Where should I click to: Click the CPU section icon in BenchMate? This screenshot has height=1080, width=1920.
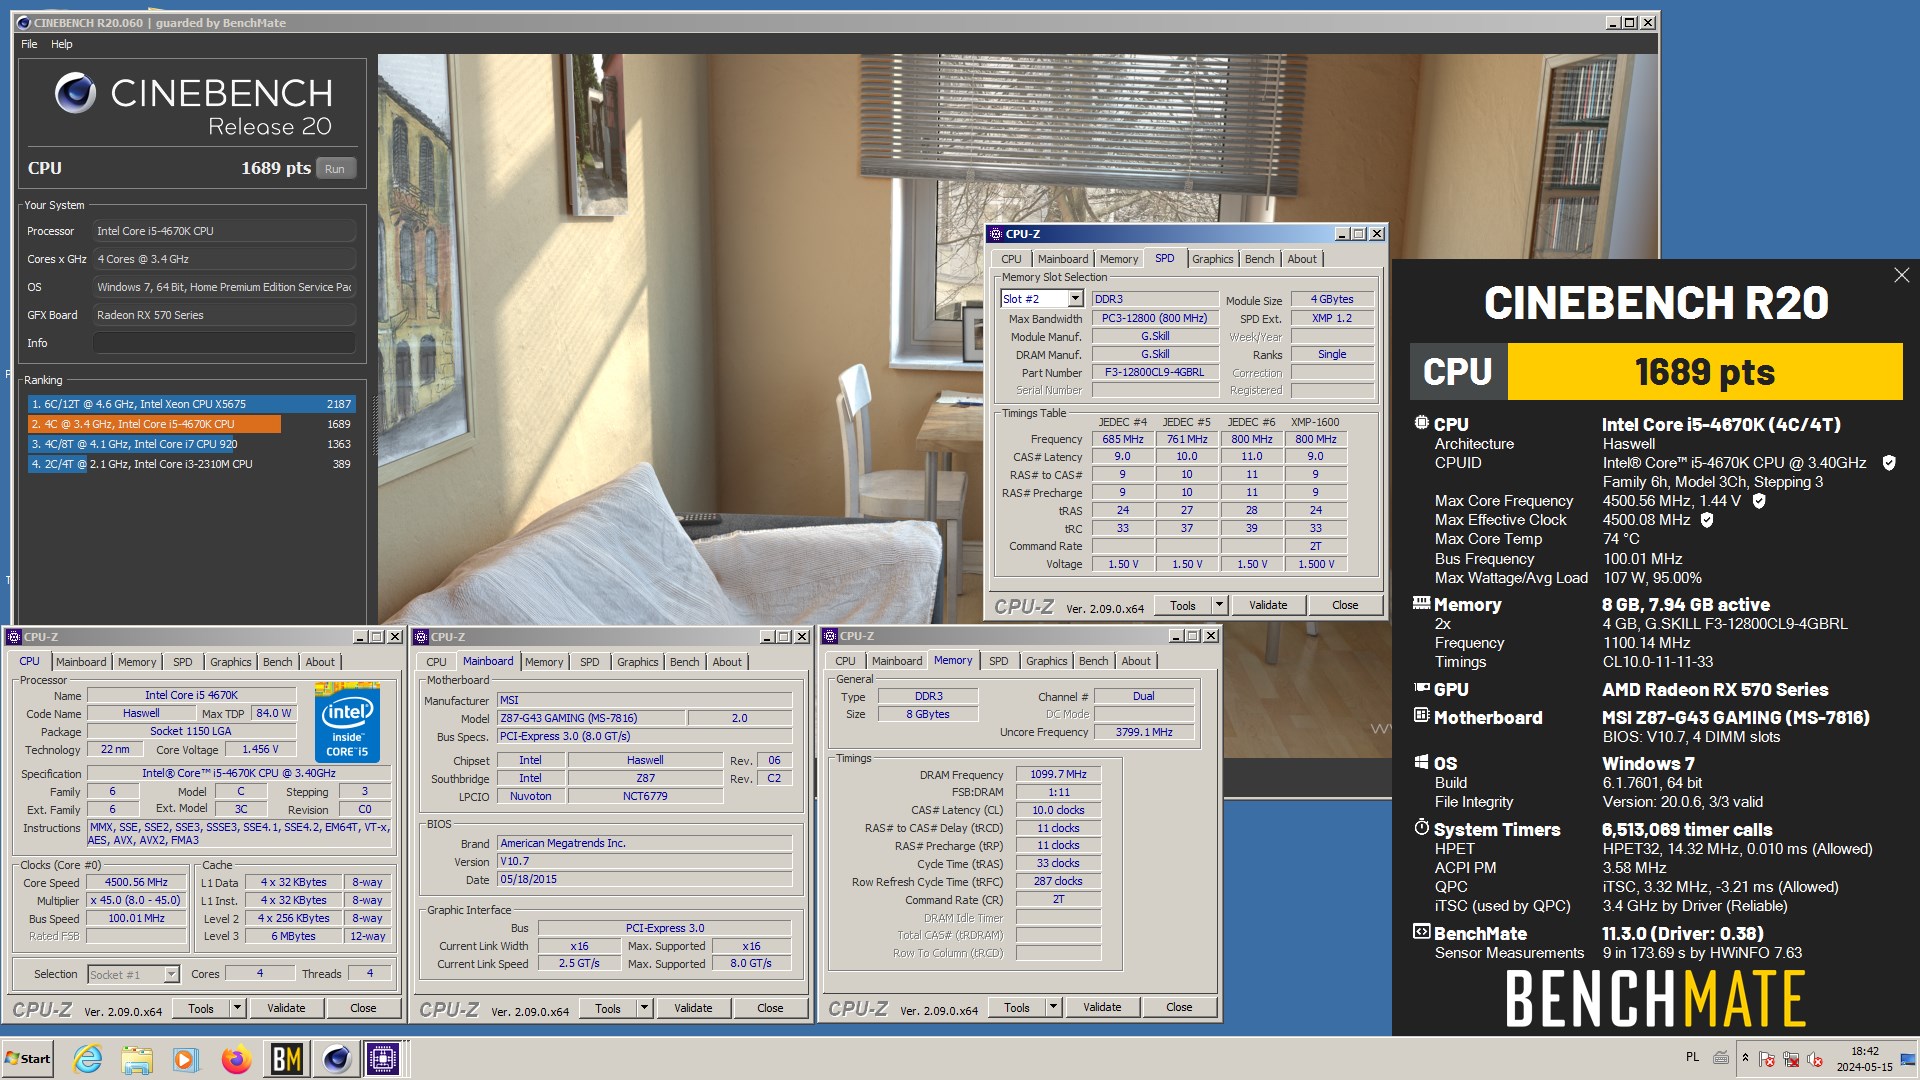click(1421, 423)
